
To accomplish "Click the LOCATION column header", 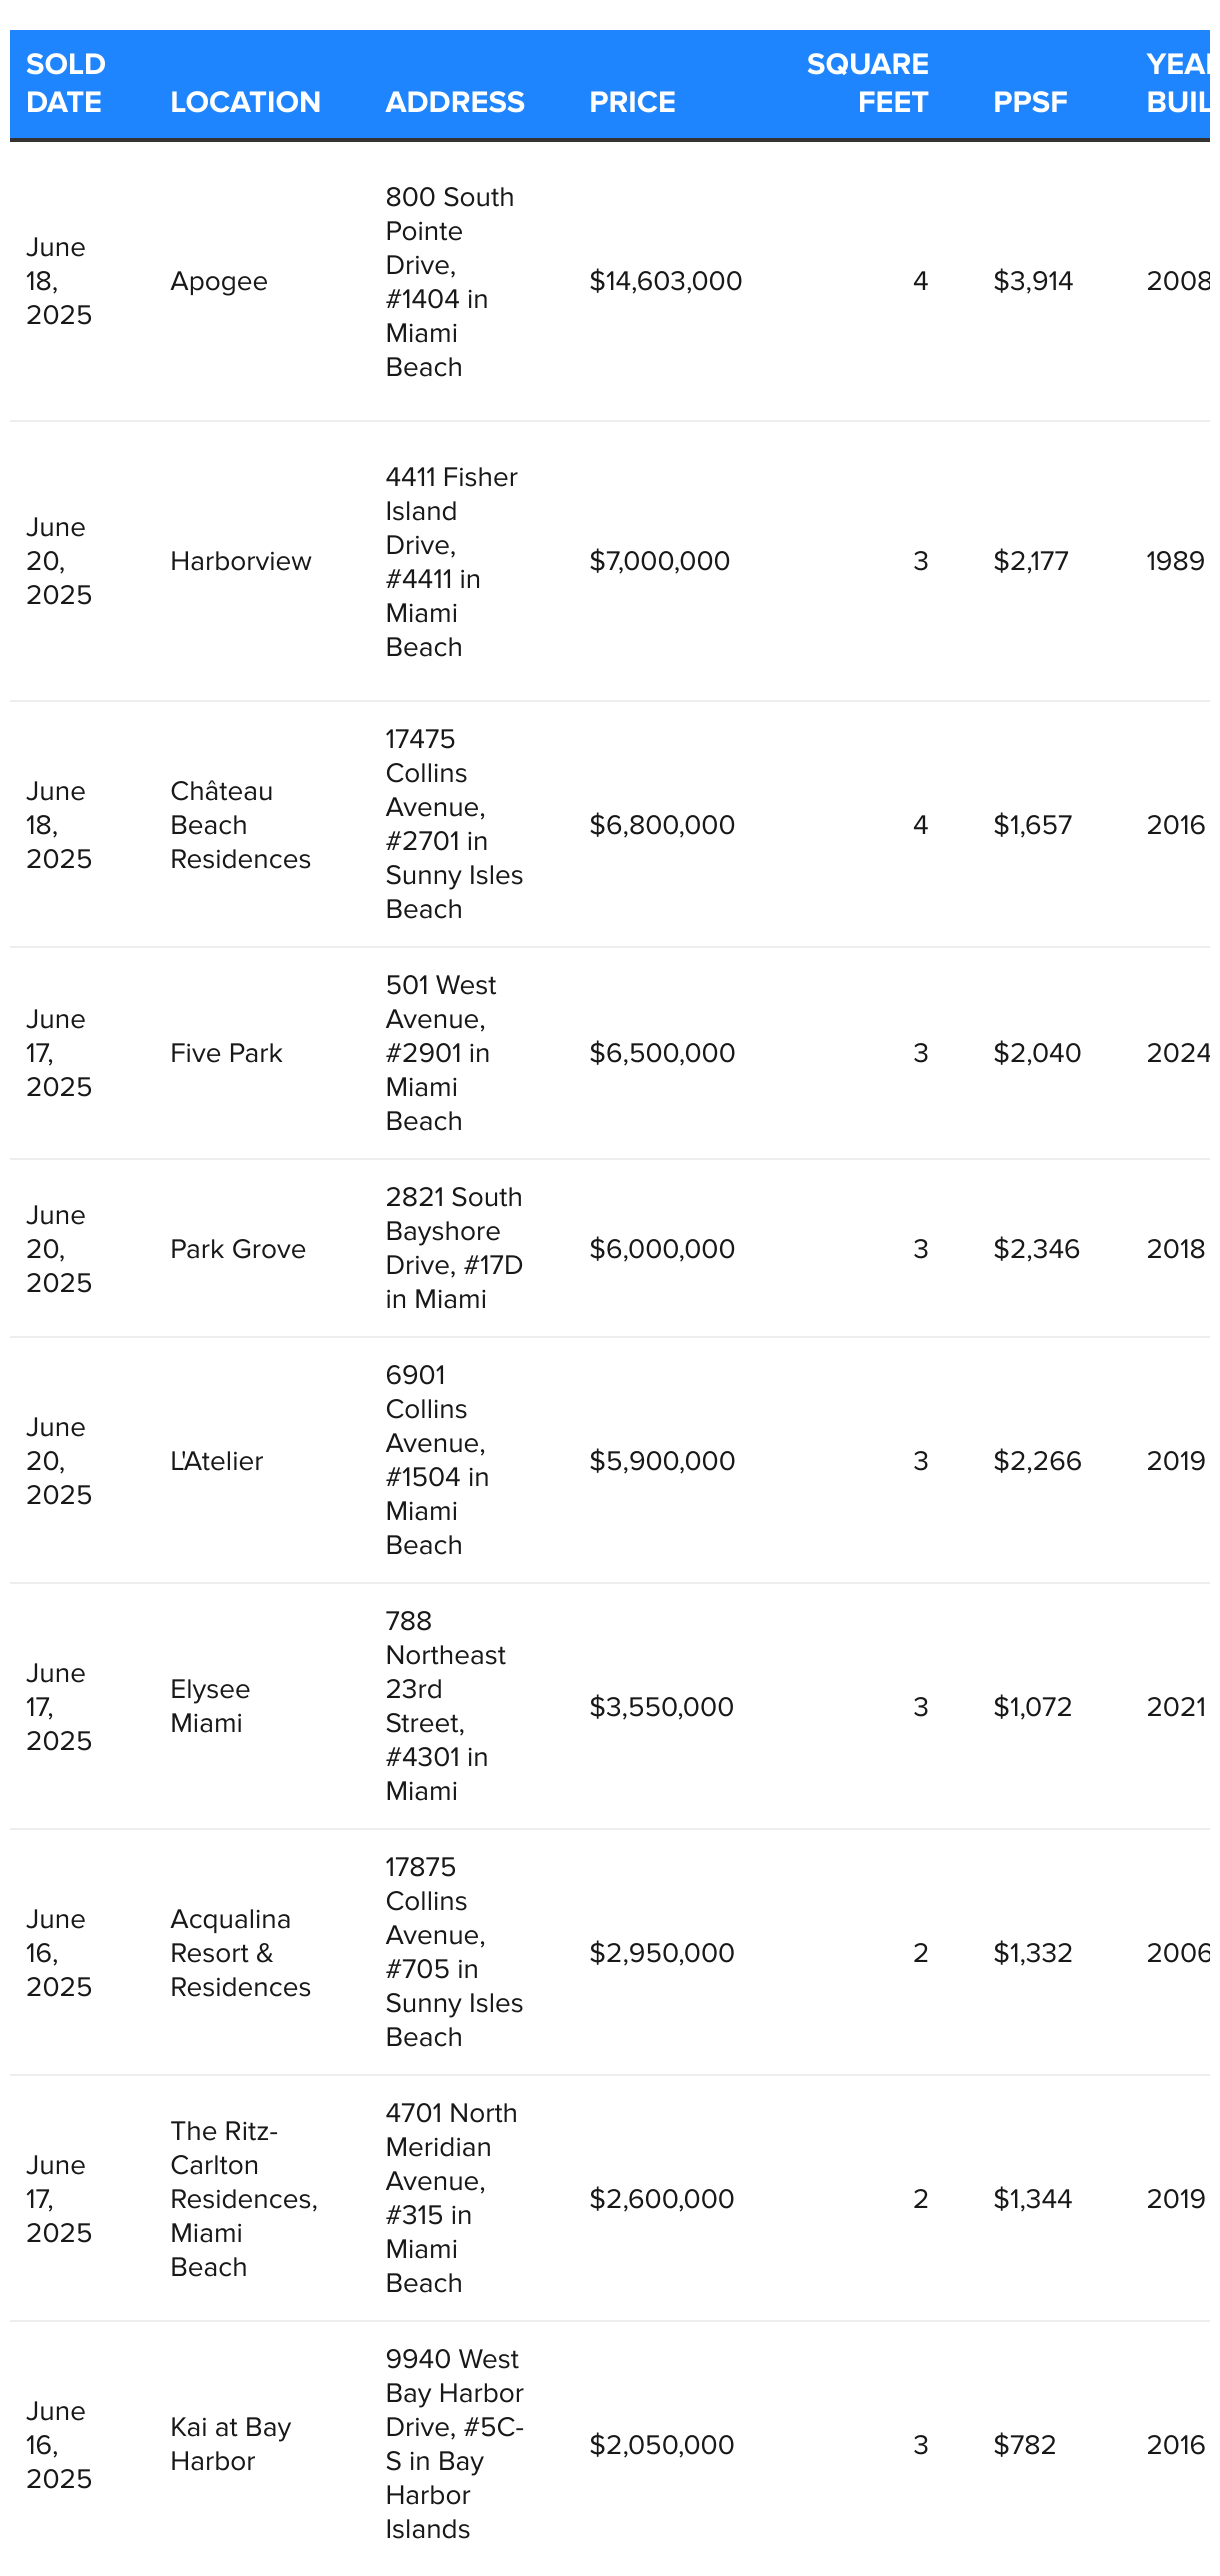I will 245,102.
